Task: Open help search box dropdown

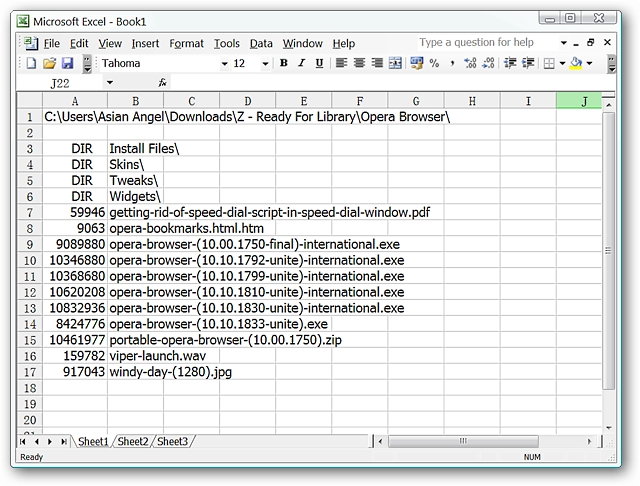Action: [x=564, y=42]
